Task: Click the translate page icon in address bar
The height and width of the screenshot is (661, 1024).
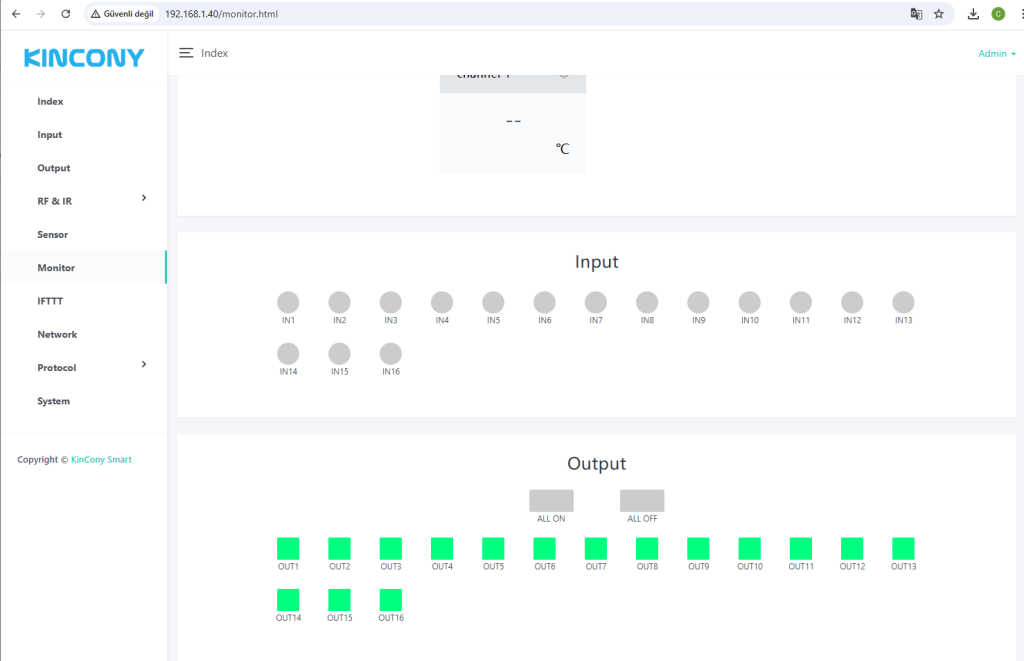Action: coord(915,14)
